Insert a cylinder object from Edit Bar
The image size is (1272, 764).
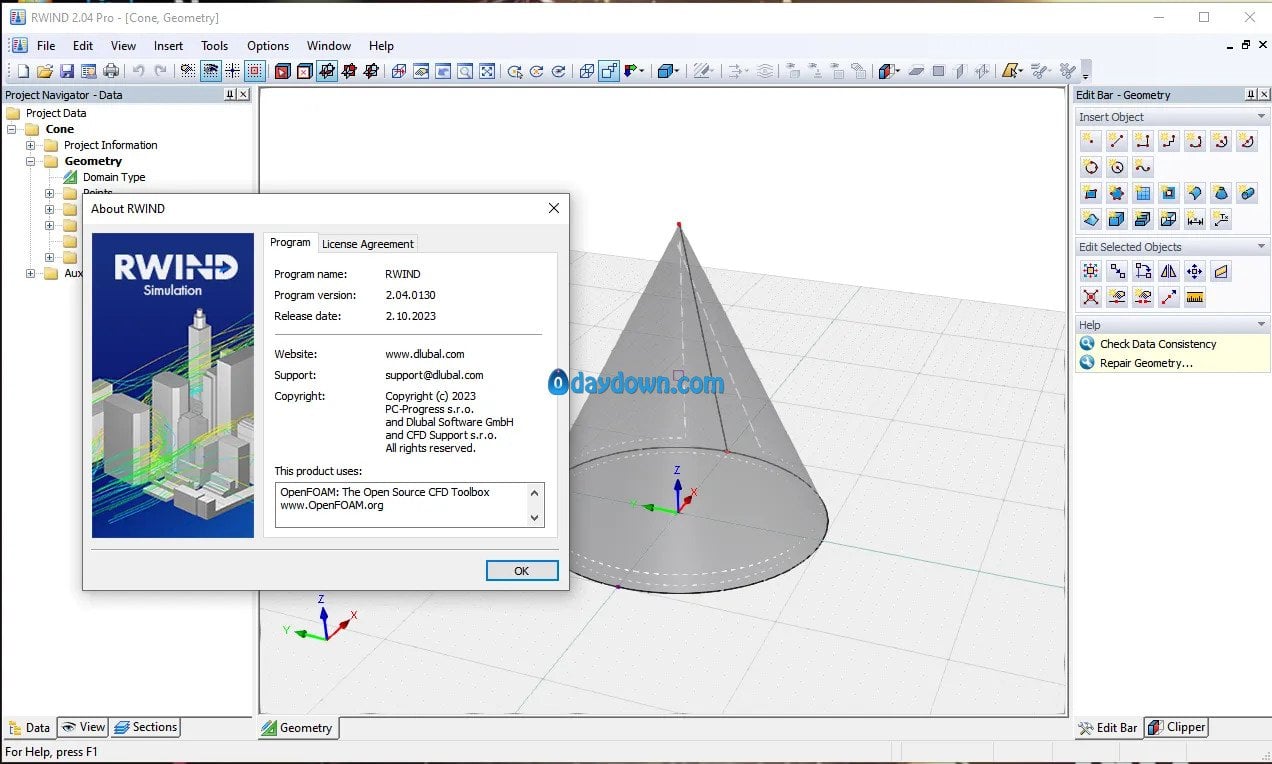click(1247, 193)
